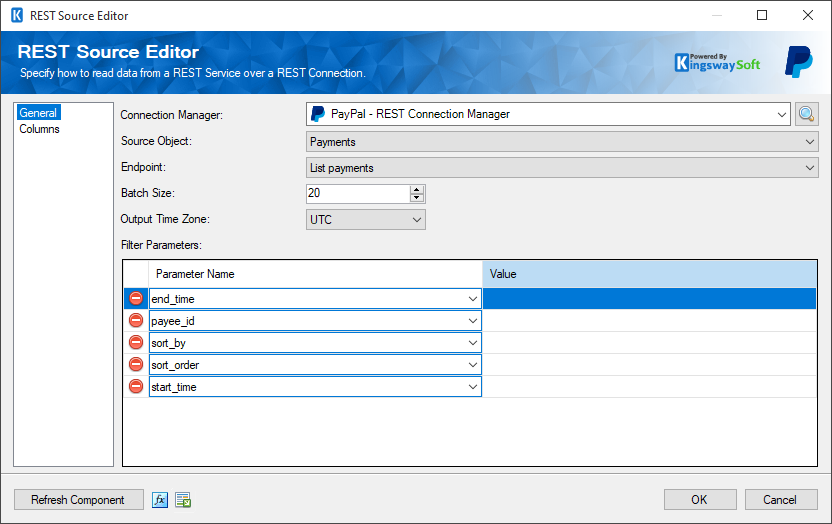Click the Value cell for end_time
The width and height of the screenshot is (832, 524).
click(x=649, y=299)
